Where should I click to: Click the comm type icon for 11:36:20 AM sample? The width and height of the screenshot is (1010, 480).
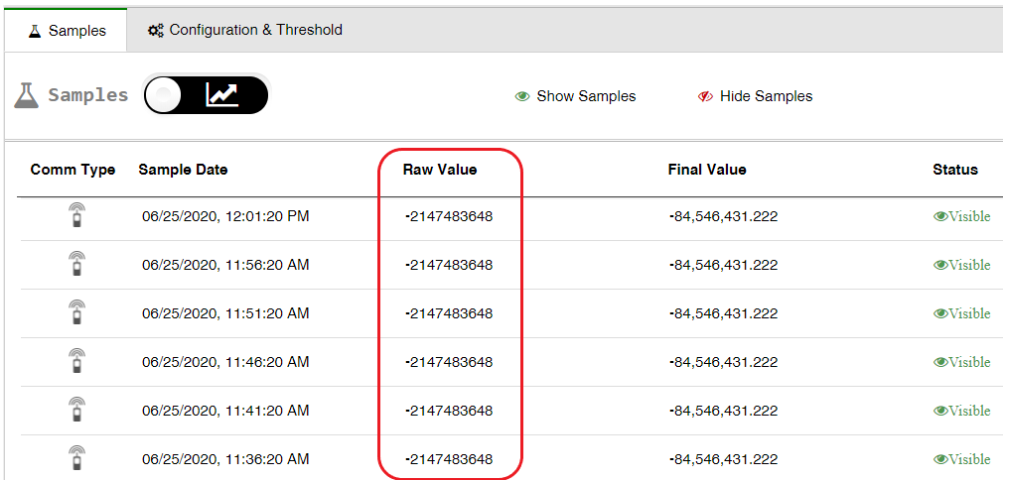(77, 457)
